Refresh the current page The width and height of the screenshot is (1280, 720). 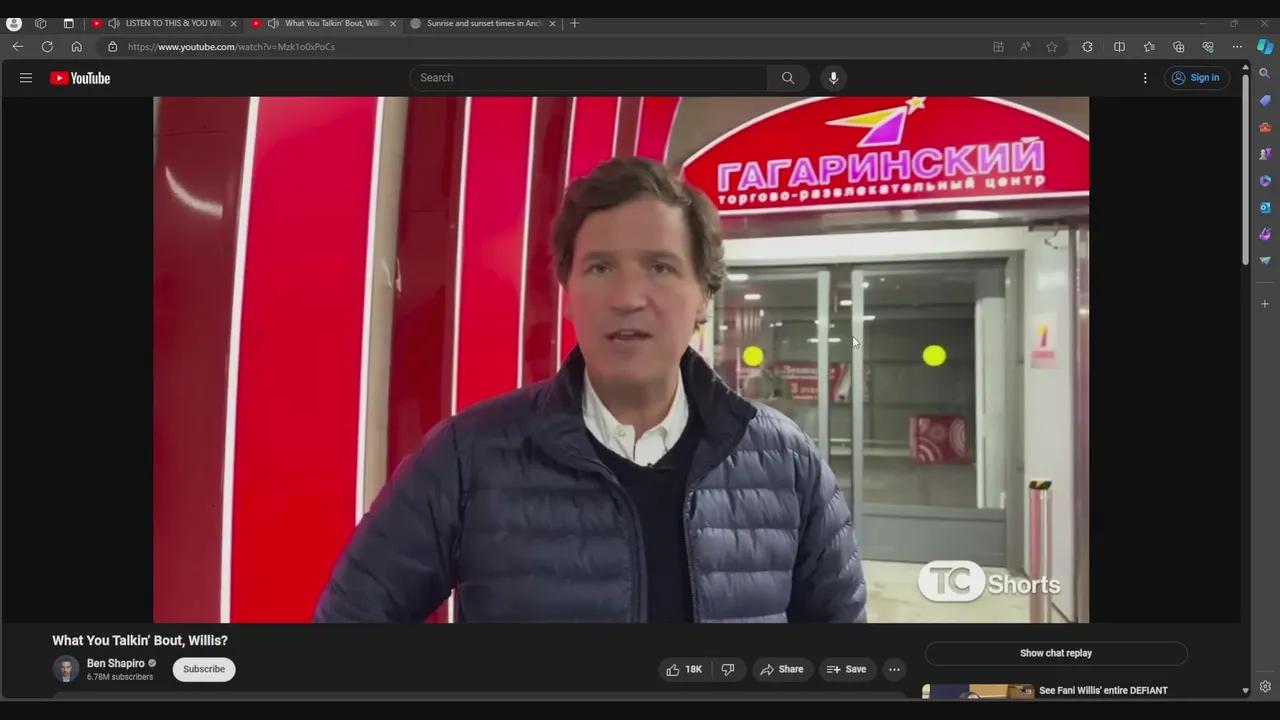pyautogui.click(x=47, y=46)
